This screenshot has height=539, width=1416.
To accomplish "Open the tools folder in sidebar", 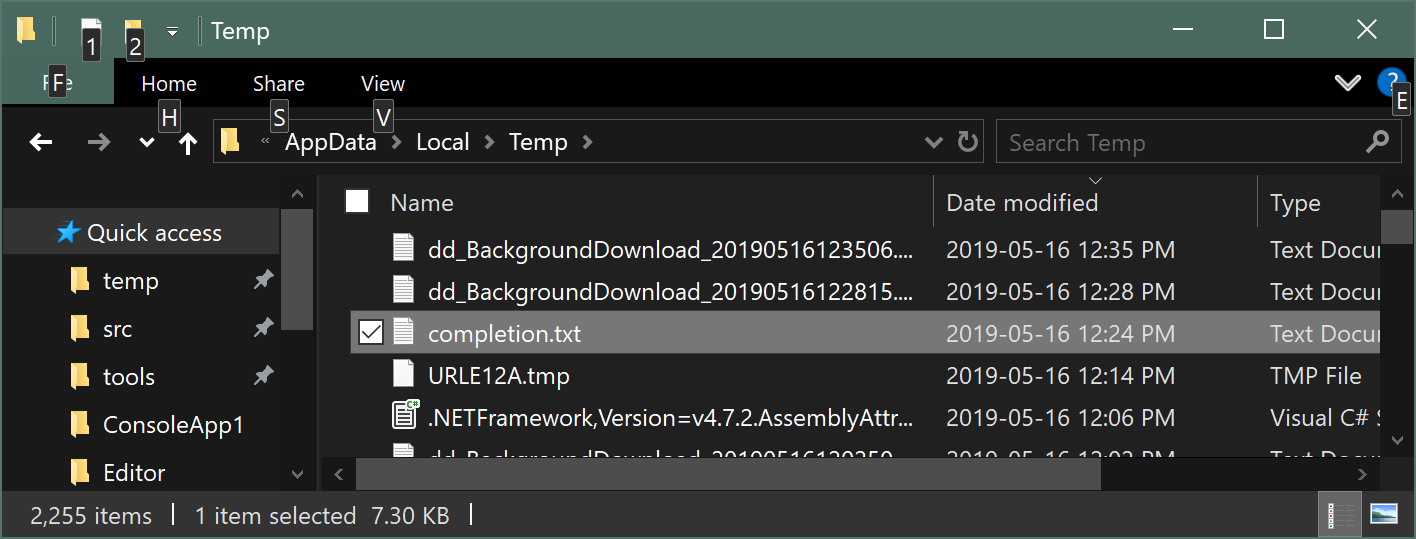I will tap(129, 377).
